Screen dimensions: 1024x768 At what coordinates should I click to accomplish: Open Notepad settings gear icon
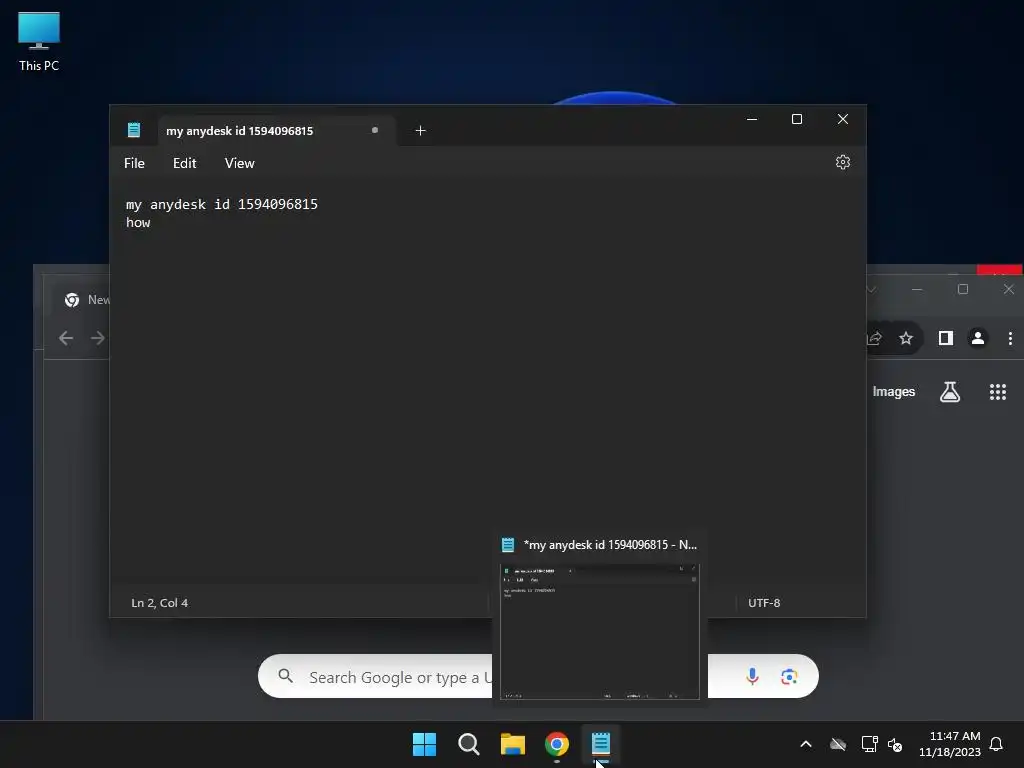click(x=842, y=163)
